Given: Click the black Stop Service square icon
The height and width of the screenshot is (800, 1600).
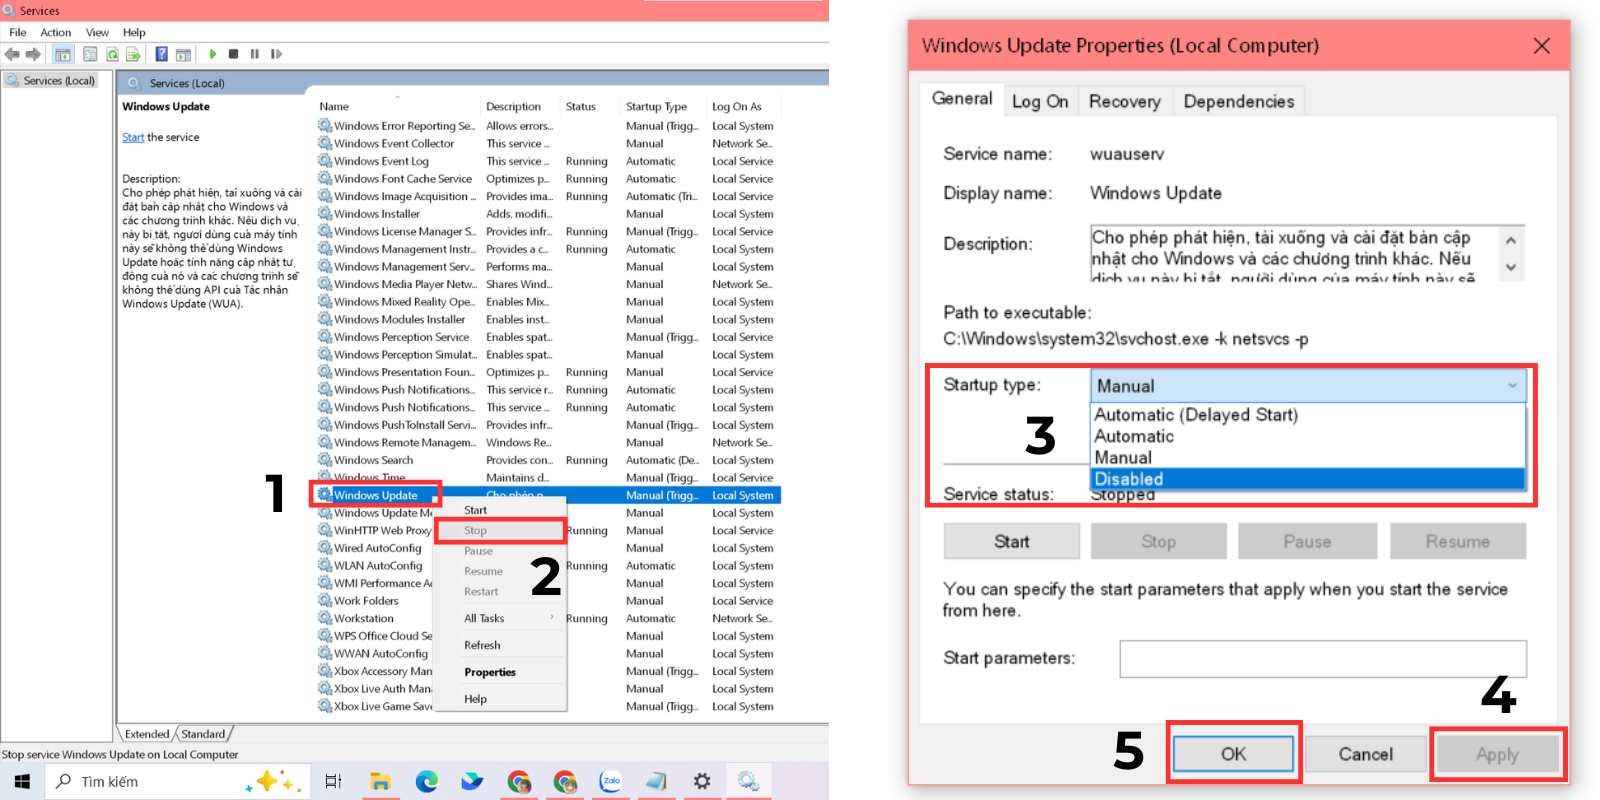Looking at the screenshot, I should pos(233,54).
